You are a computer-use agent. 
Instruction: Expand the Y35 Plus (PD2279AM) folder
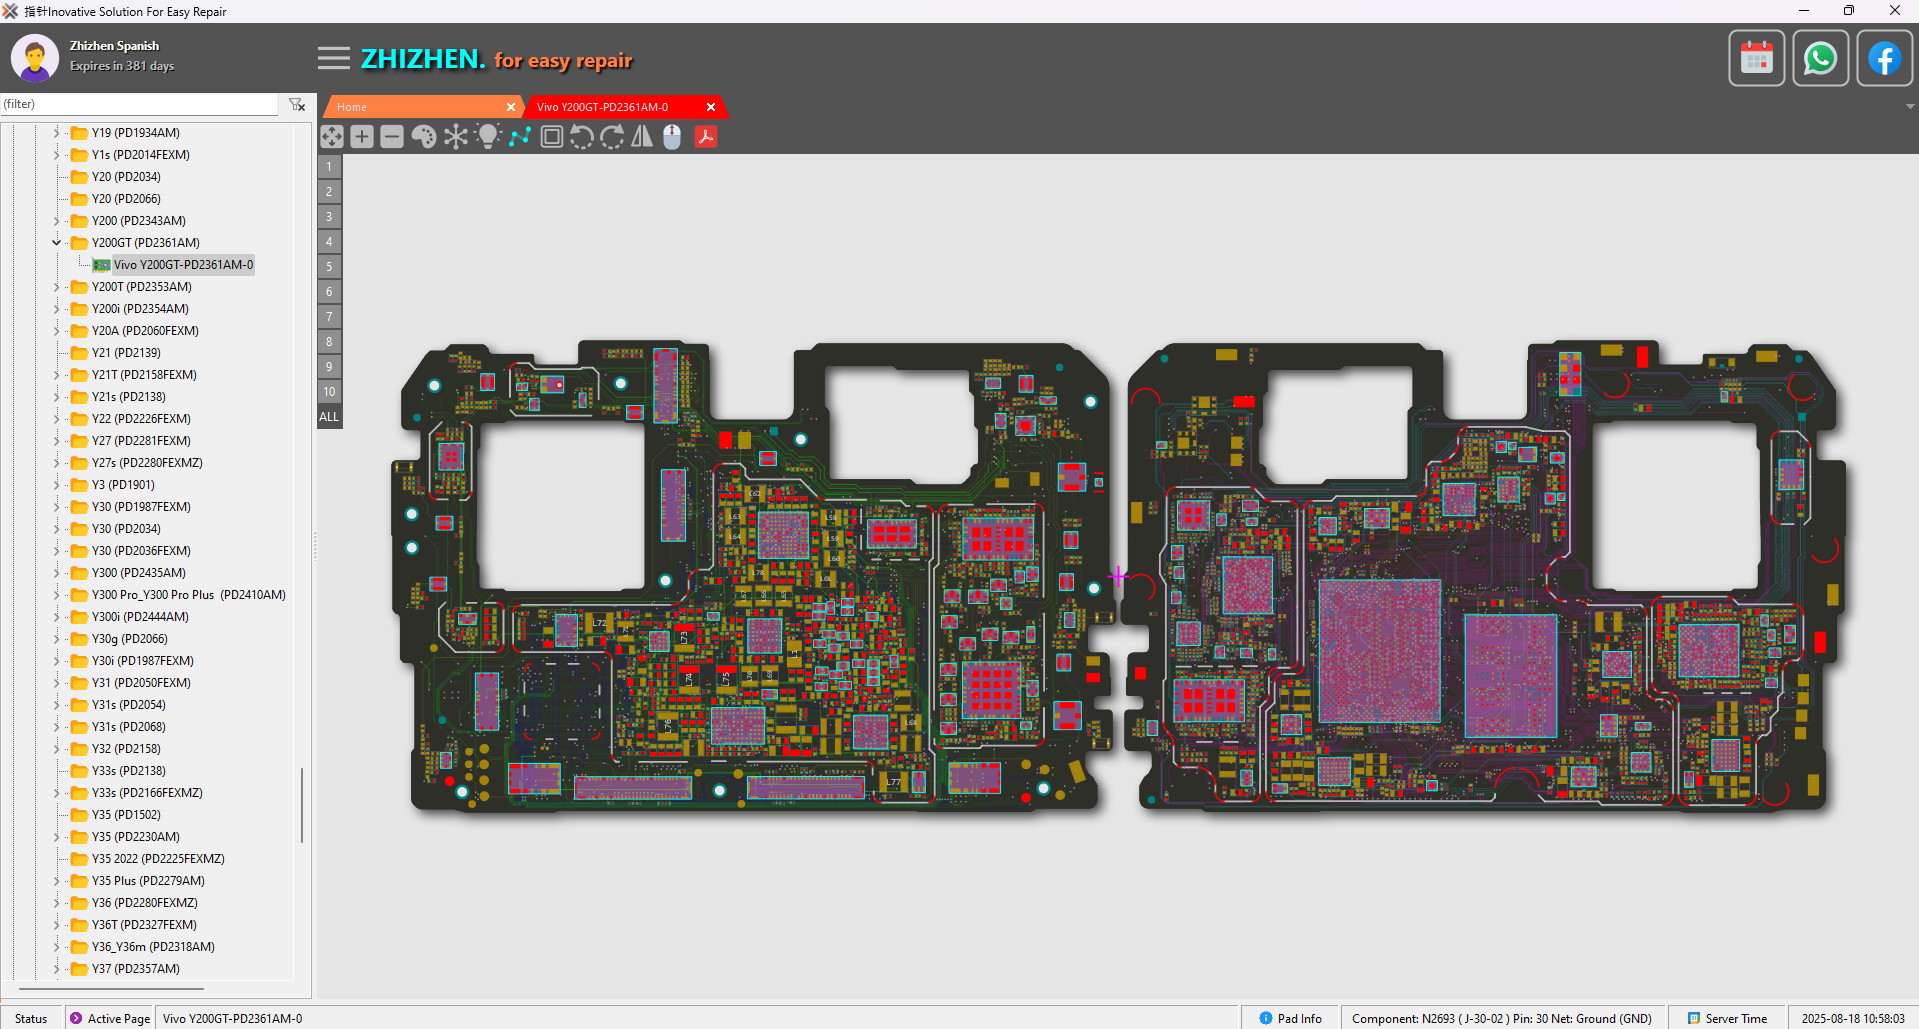click(56, 880)
